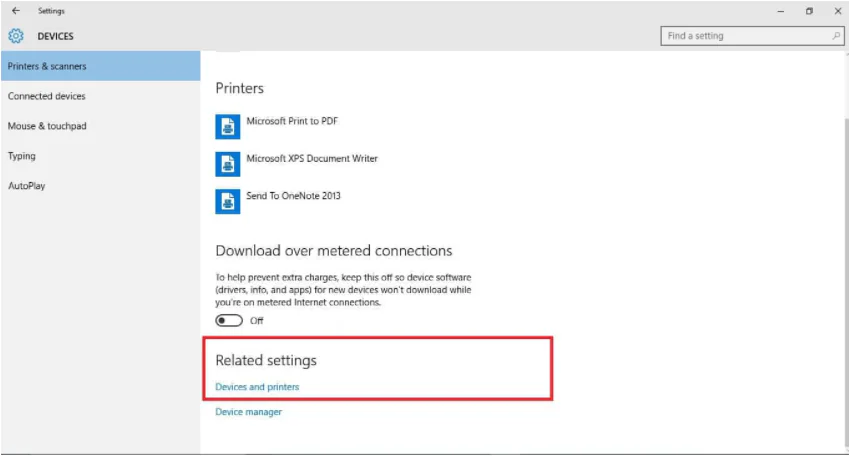
Task: Select the Microsoft XPS Document Writer icon
Action: (227, 163)
